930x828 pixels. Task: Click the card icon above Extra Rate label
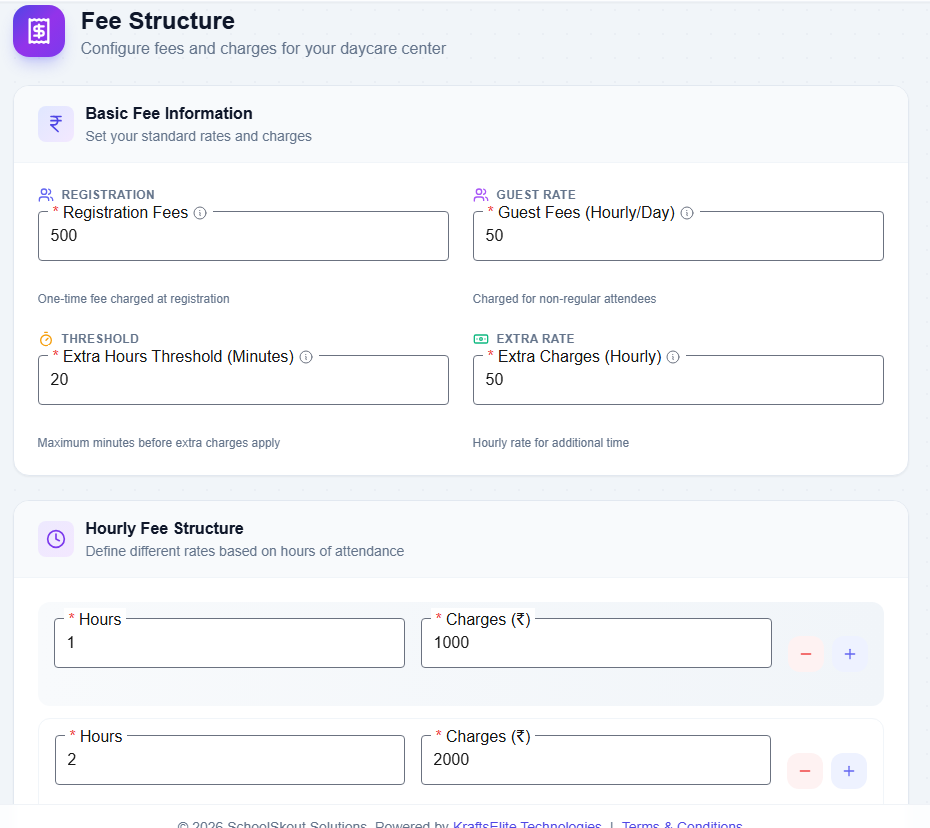coord(479,338)
